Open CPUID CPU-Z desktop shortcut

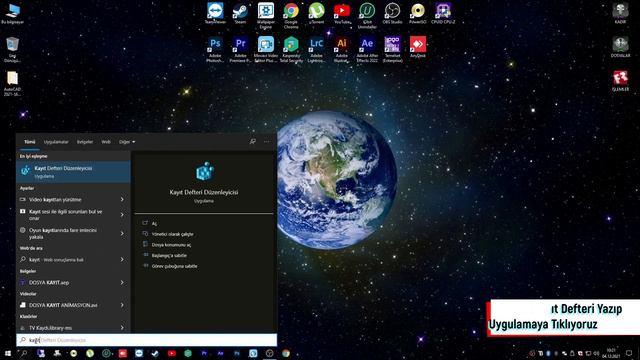click(x=443, y=13)
